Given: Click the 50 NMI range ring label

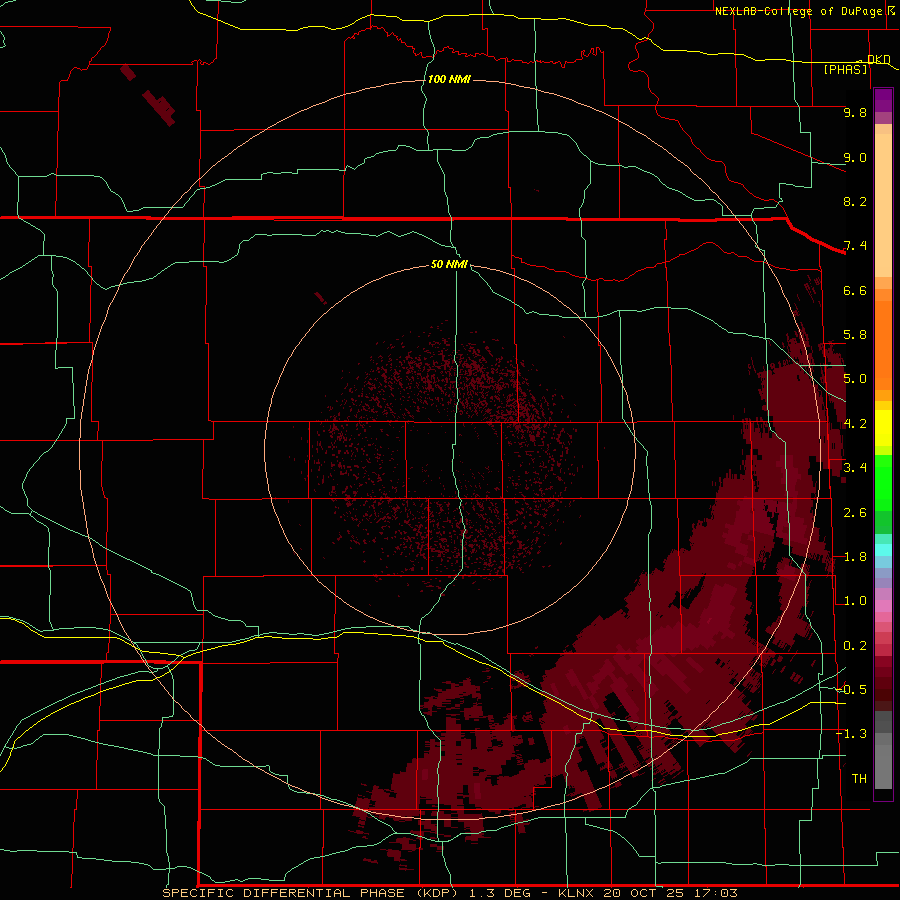Looking at the screenshot, I should pos(449,264).
